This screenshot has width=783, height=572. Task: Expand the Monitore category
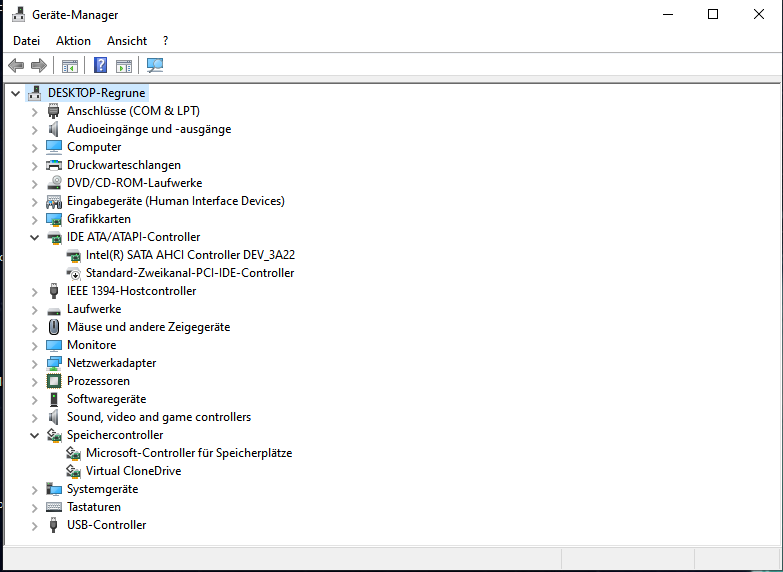point(34,346)
